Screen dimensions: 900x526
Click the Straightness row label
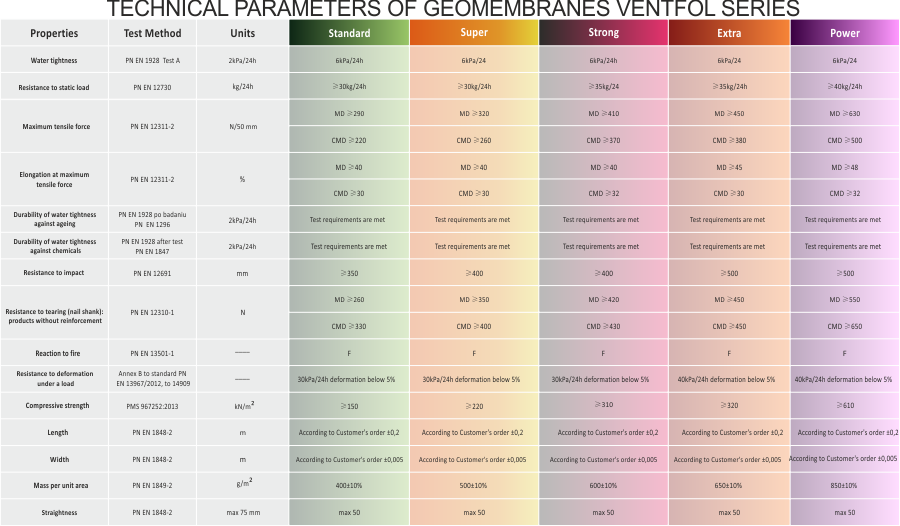point(54,512)
